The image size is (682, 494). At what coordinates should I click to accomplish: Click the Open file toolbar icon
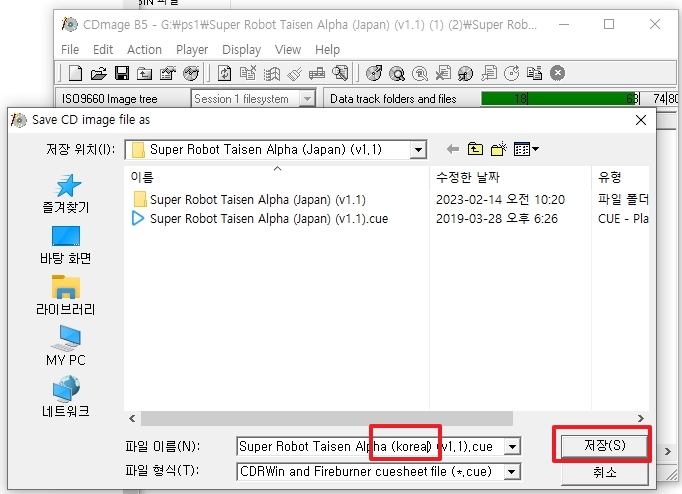click(x=99, y=73)
